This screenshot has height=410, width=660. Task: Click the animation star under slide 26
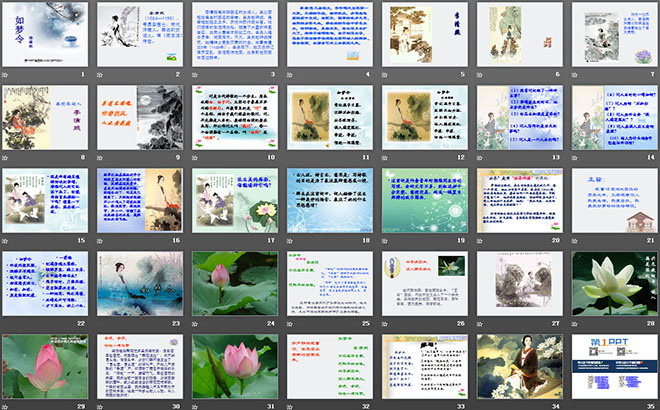[385, 324]
